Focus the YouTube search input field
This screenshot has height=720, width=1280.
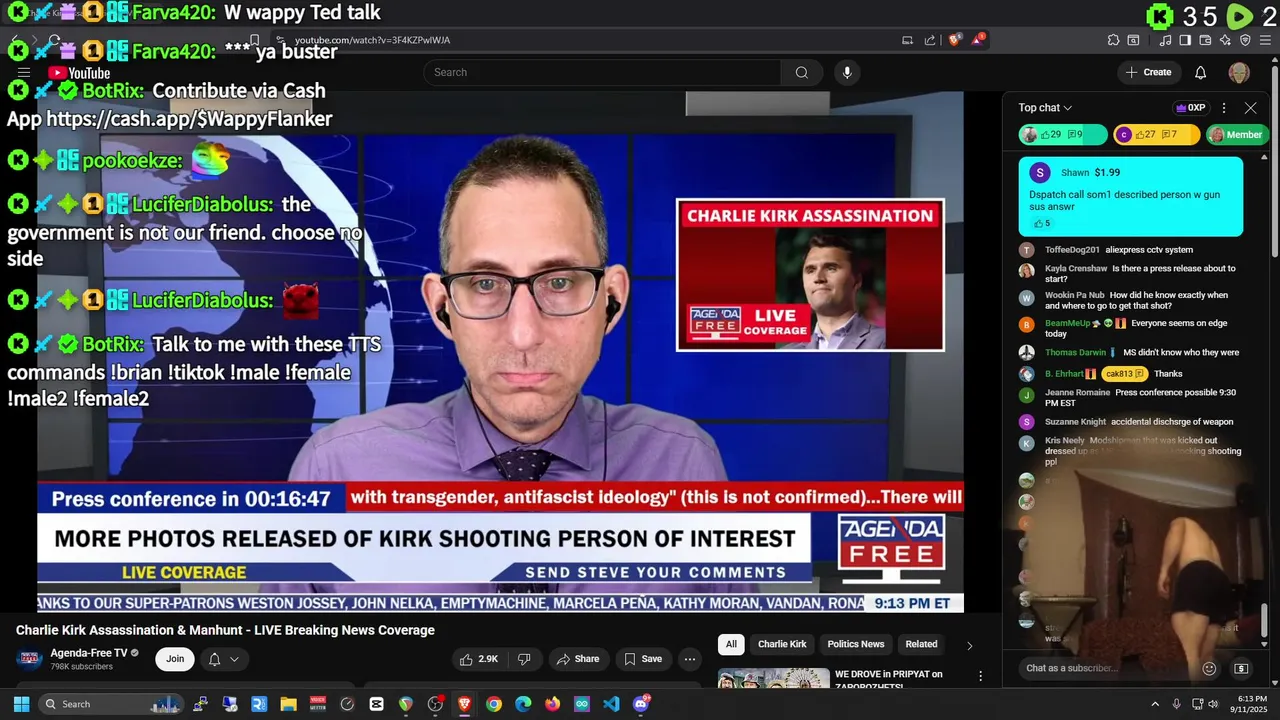pos(602,72)
